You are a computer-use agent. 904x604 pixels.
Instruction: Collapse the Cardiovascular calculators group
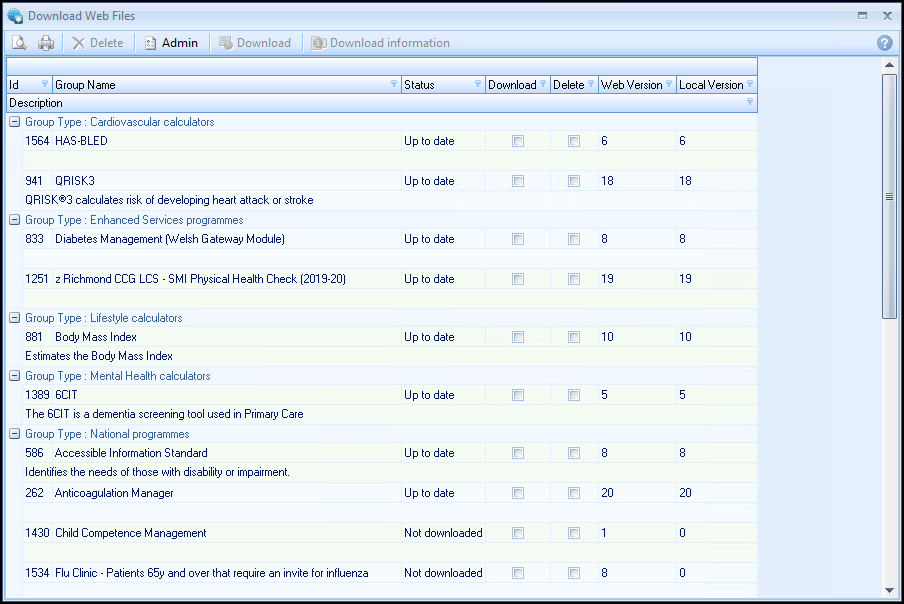[15, 122]
